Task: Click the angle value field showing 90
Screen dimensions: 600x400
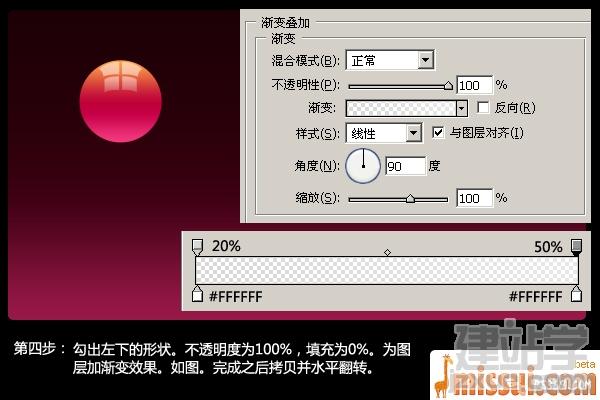Action: tap(405, 166)
